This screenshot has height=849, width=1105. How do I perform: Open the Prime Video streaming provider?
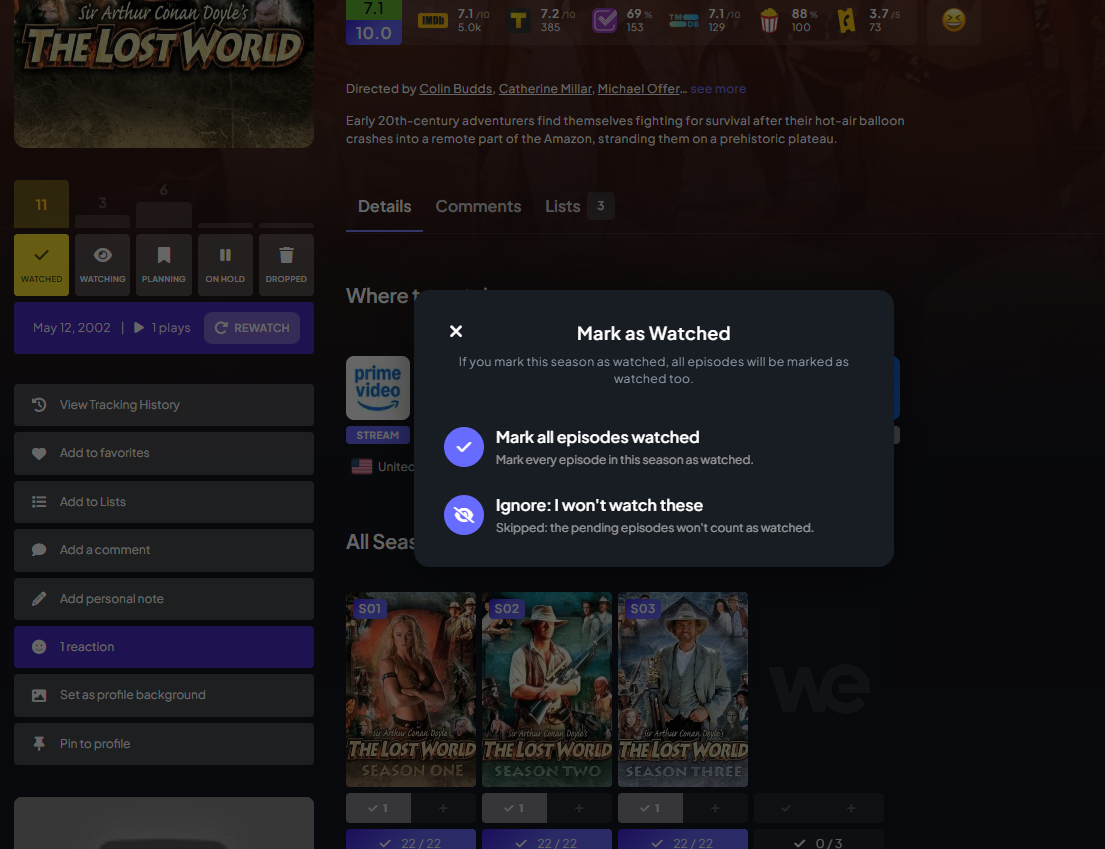pyautogui.click(x=378, y=388)
